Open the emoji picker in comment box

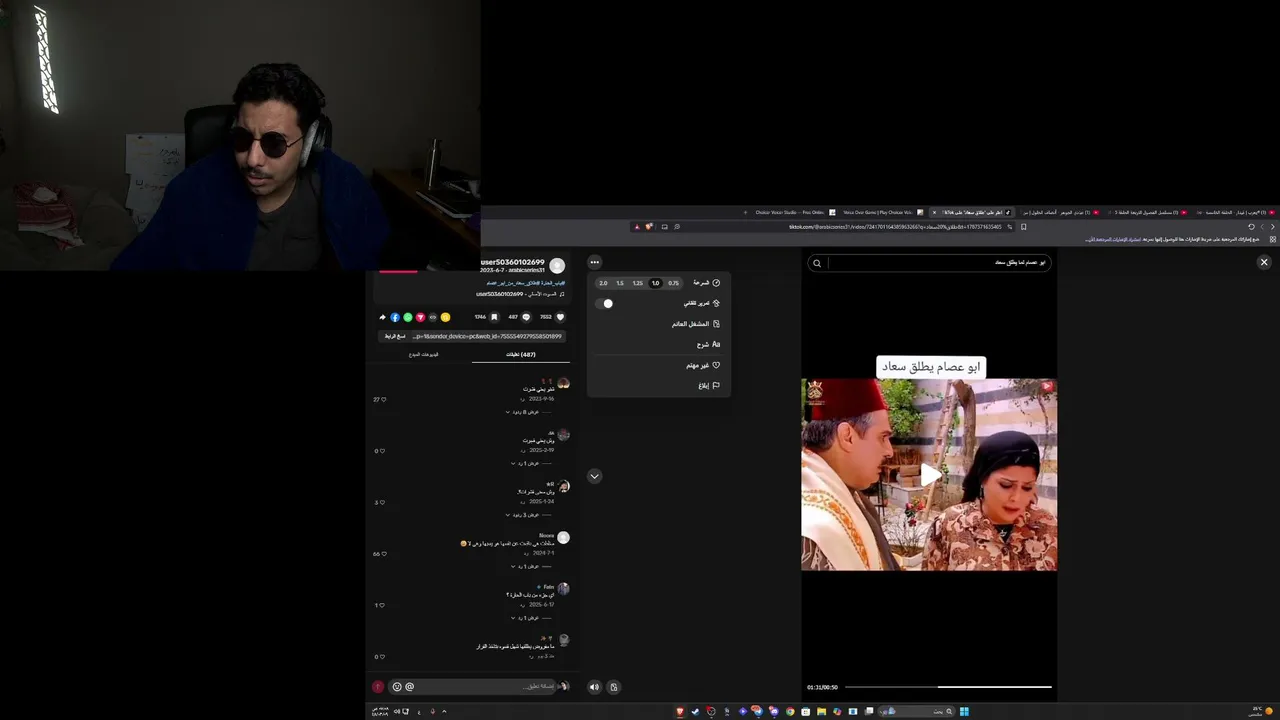(397, 686)
